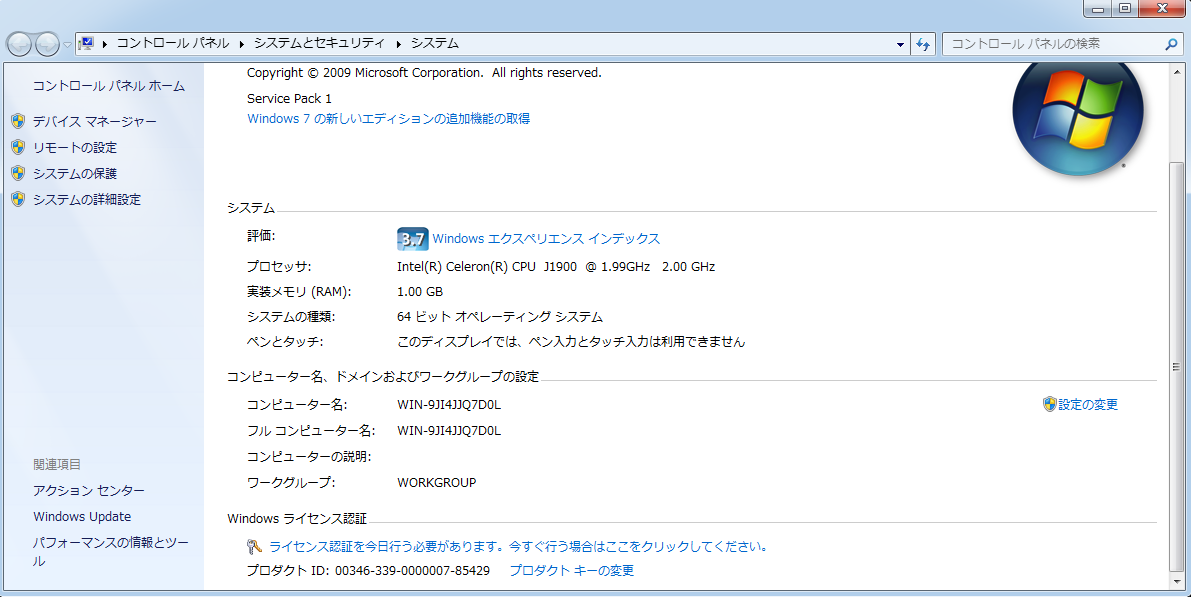Click the 3.7 experience index score badge
Image resolution: width=1191 pixels, height=597 pixels.
(412, 238)
